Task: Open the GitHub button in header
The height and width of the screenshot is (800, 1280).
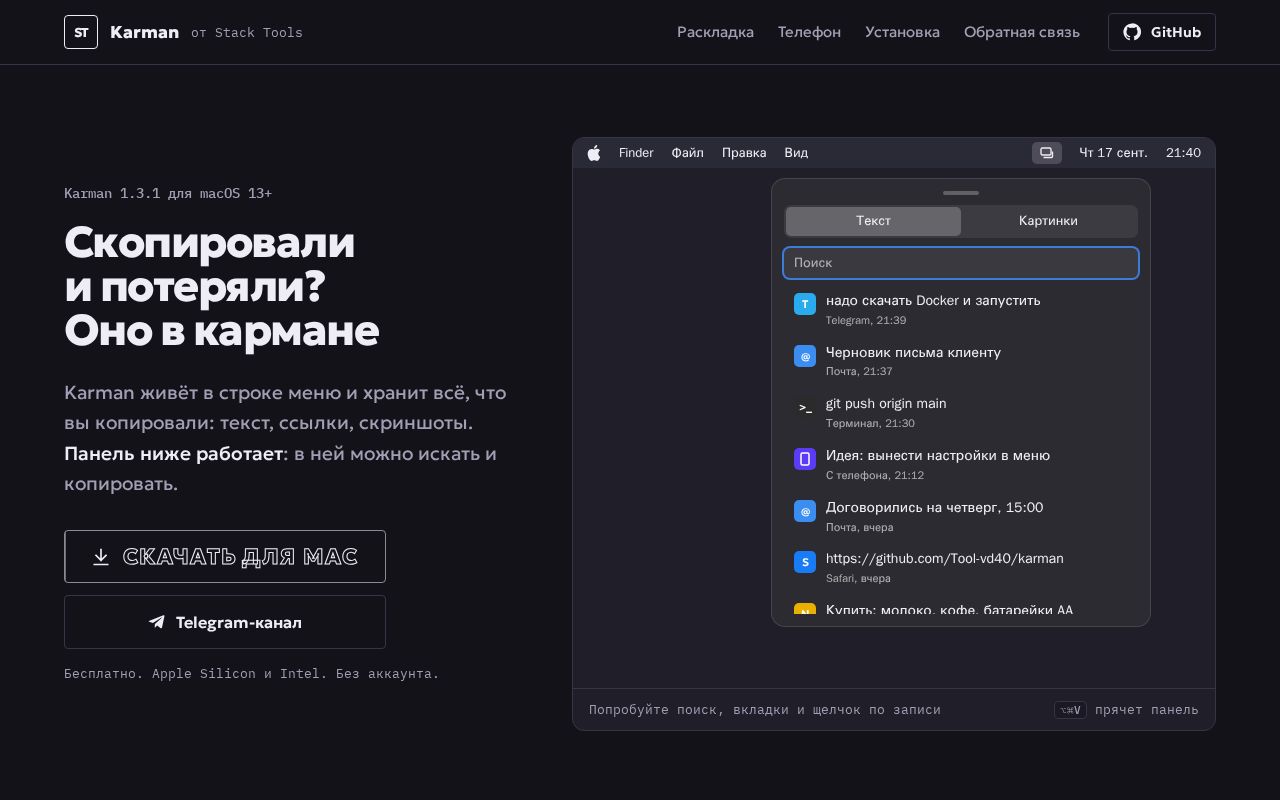Action: coord(1162,32)
